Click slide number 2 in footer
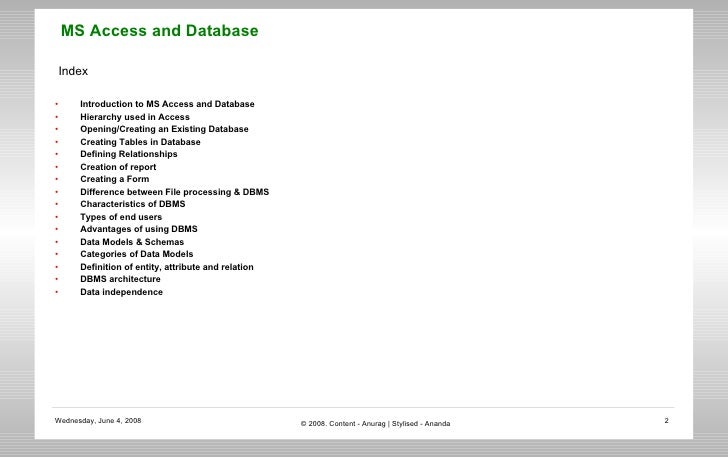This screenshot has height=457, width=728. point(666,421)
